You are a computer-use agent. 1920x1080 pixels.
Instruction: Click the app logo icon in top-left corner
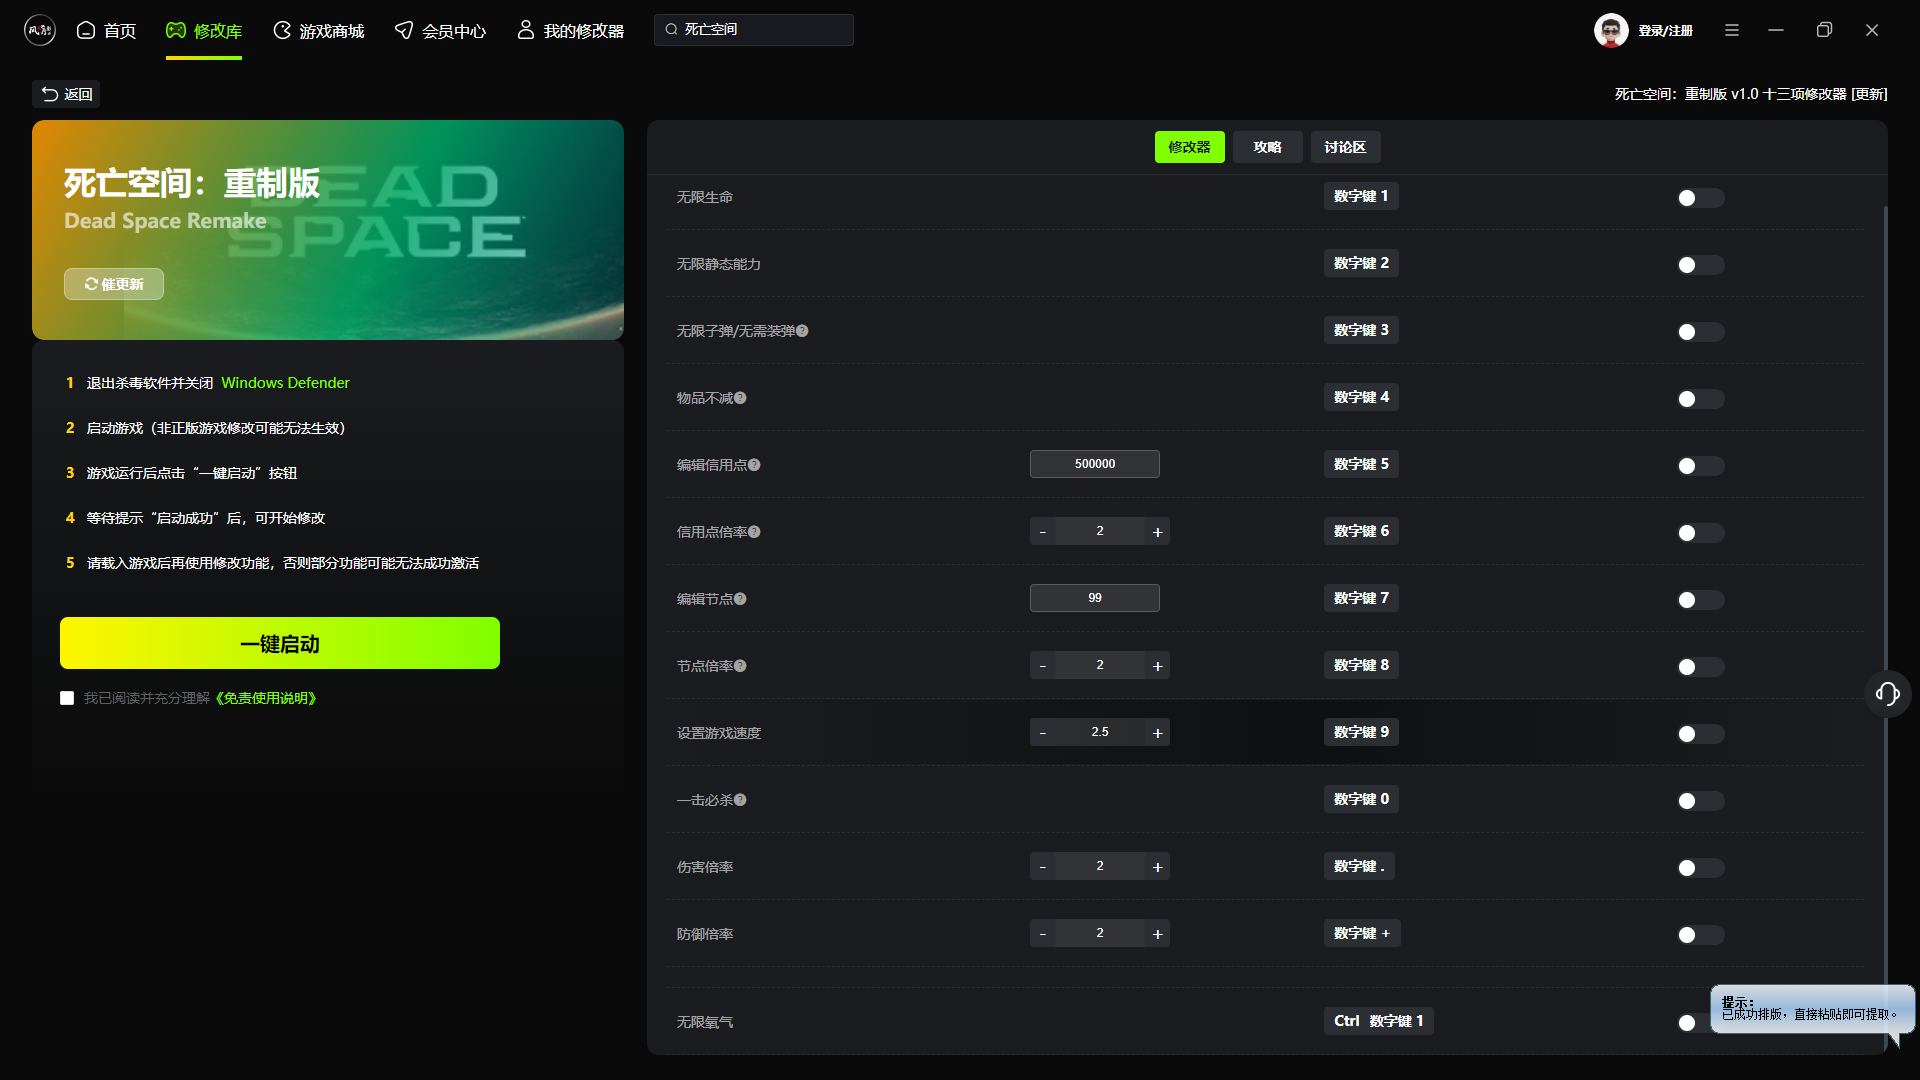tap(40, 30)
